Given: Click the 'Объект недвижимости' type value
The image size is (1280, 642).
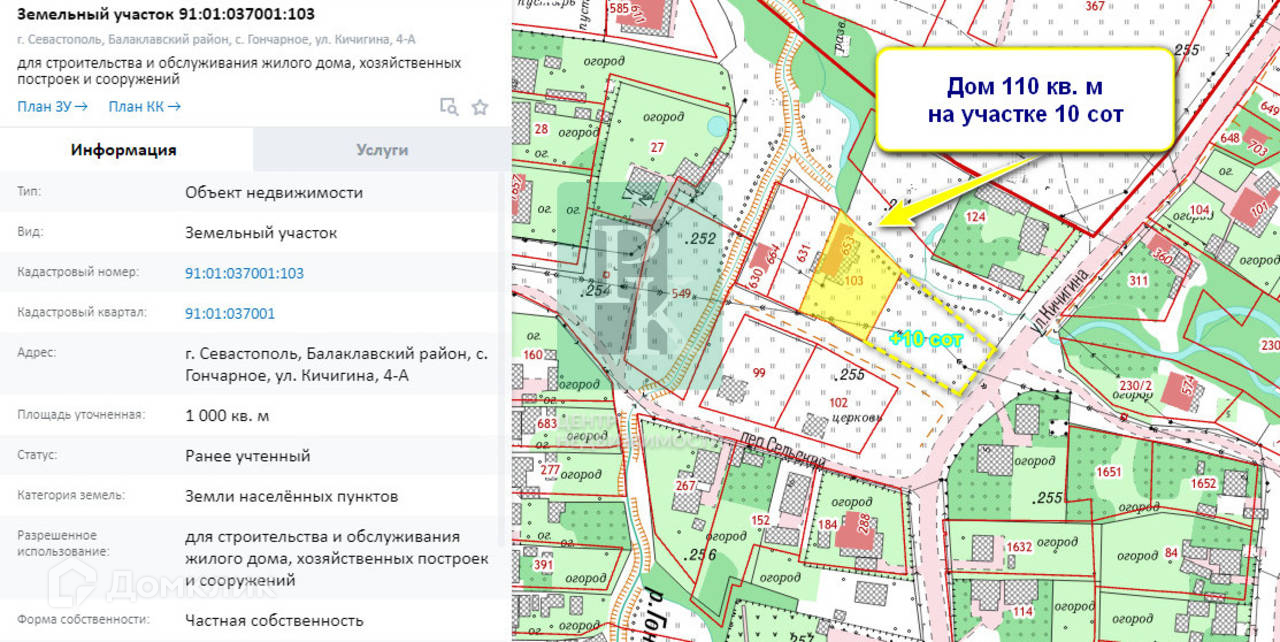Looking at the screenshot, I should point(274,193).
